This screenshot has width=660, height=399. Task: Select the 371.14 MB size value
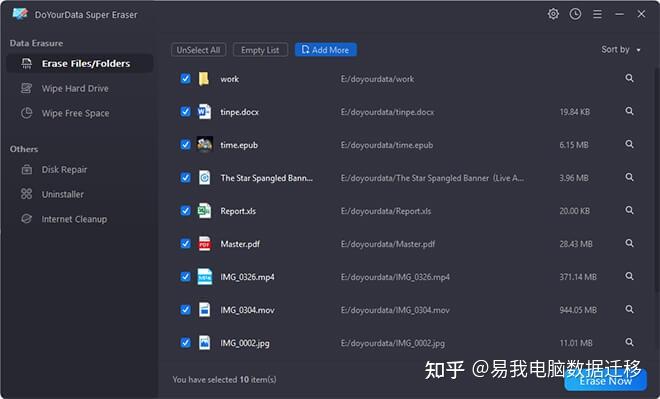click(x=578, y=277)
